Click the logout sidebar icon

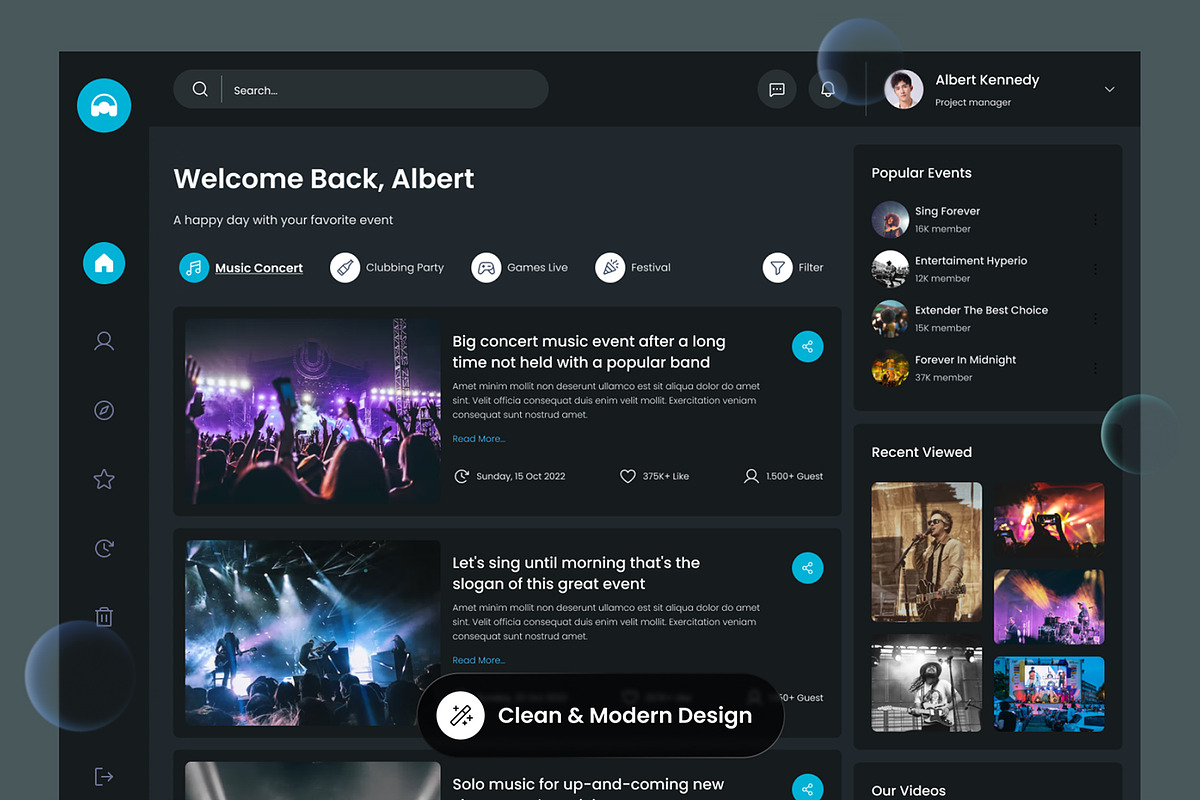pos(104,776)
